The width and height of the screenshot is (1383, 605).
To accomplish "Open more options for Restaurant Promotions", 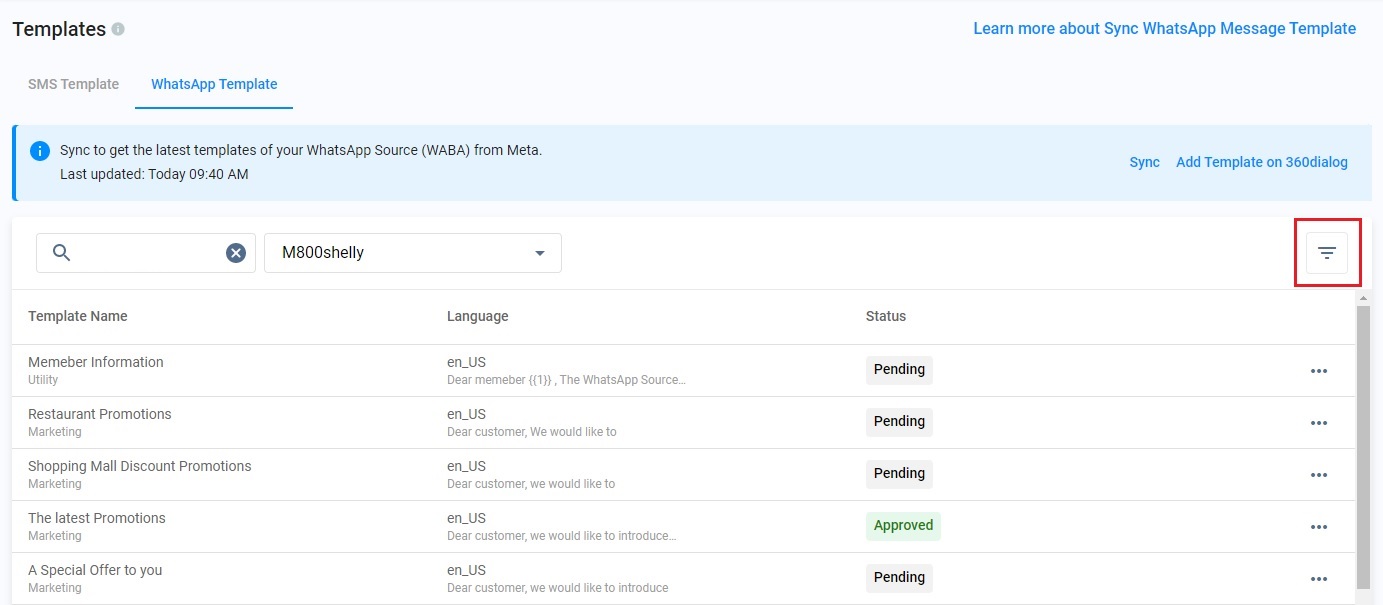I will coord(1318,423).
